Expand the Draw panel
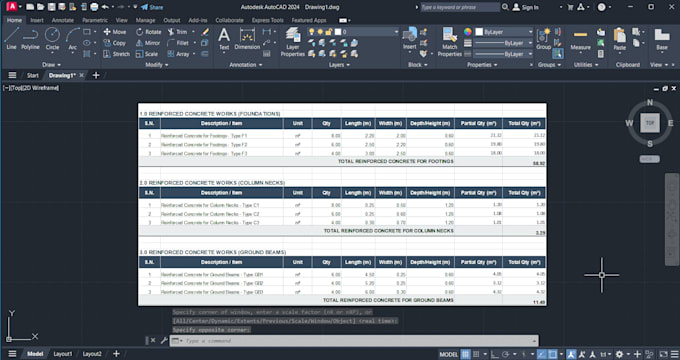Image resolution: width=680 pixels, height=360 pixels. pos(51,65)
